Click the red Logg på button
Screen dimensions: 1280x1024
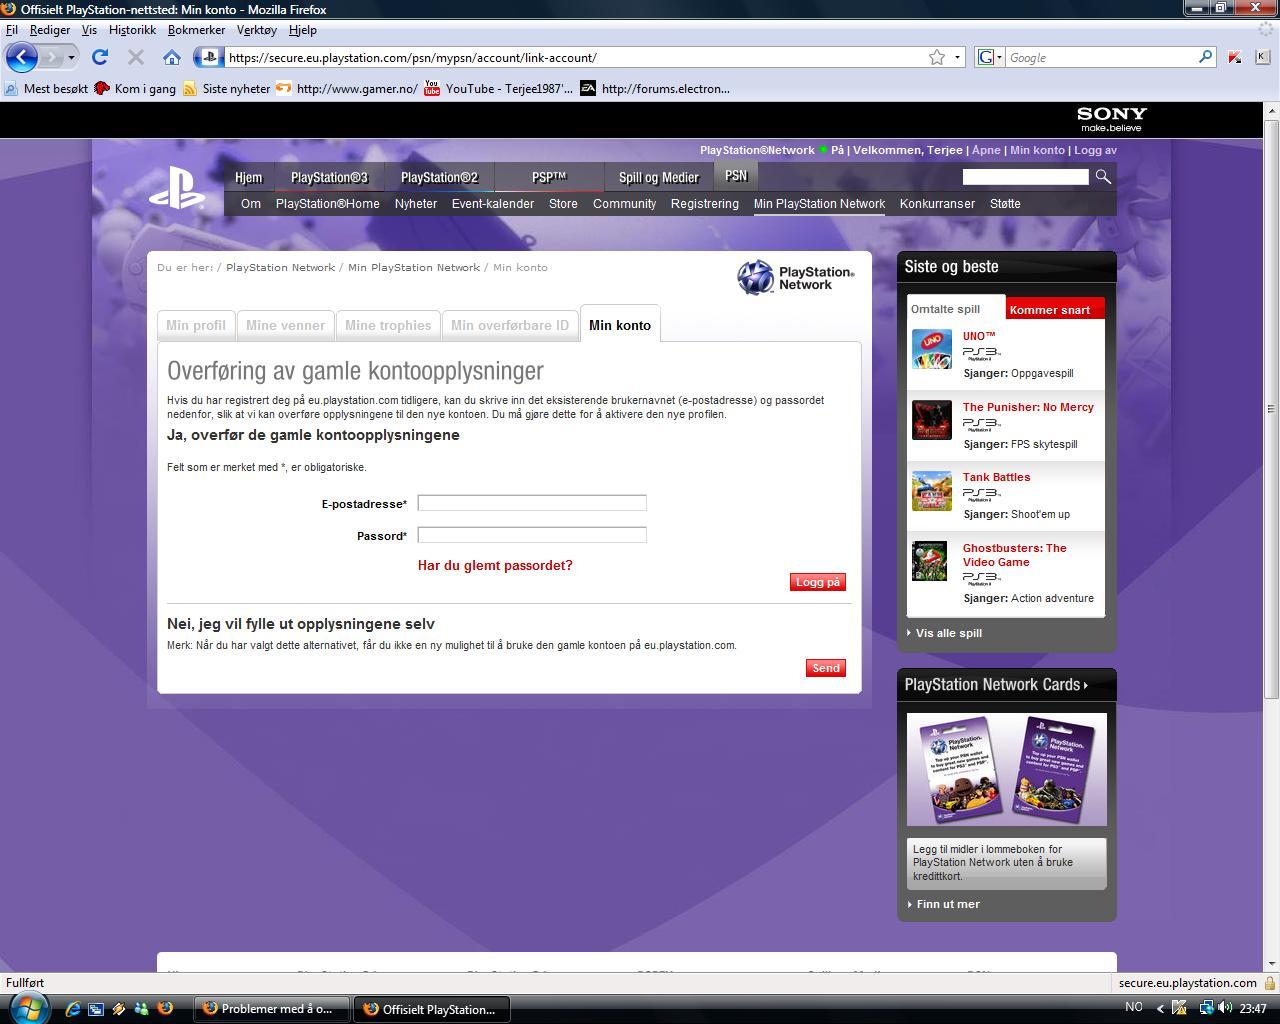click(x=818, y=582)
